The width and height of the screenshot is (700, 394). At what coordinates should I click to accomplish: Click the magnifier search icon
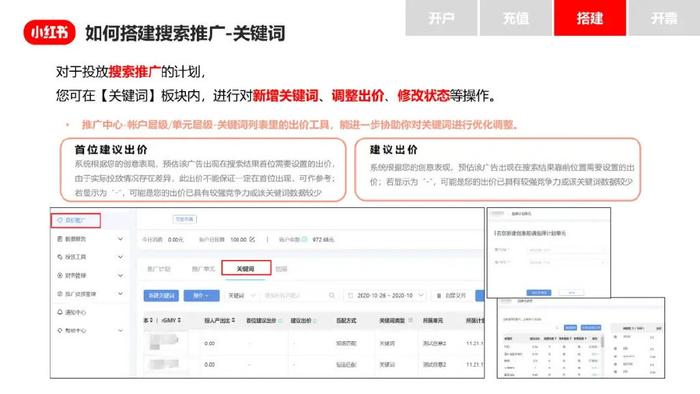pos(332,295)
